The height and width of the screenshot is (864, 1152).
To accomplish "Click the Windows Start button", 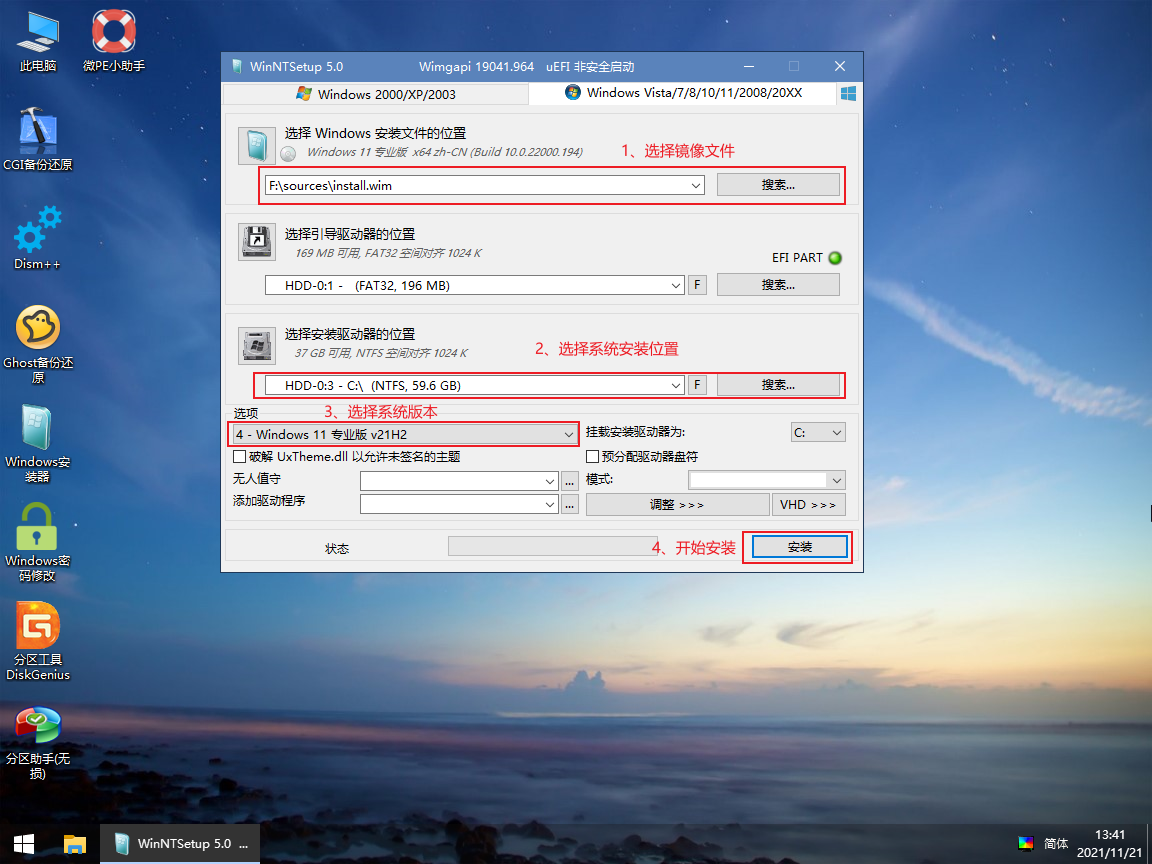I will [x=24, y=843].
